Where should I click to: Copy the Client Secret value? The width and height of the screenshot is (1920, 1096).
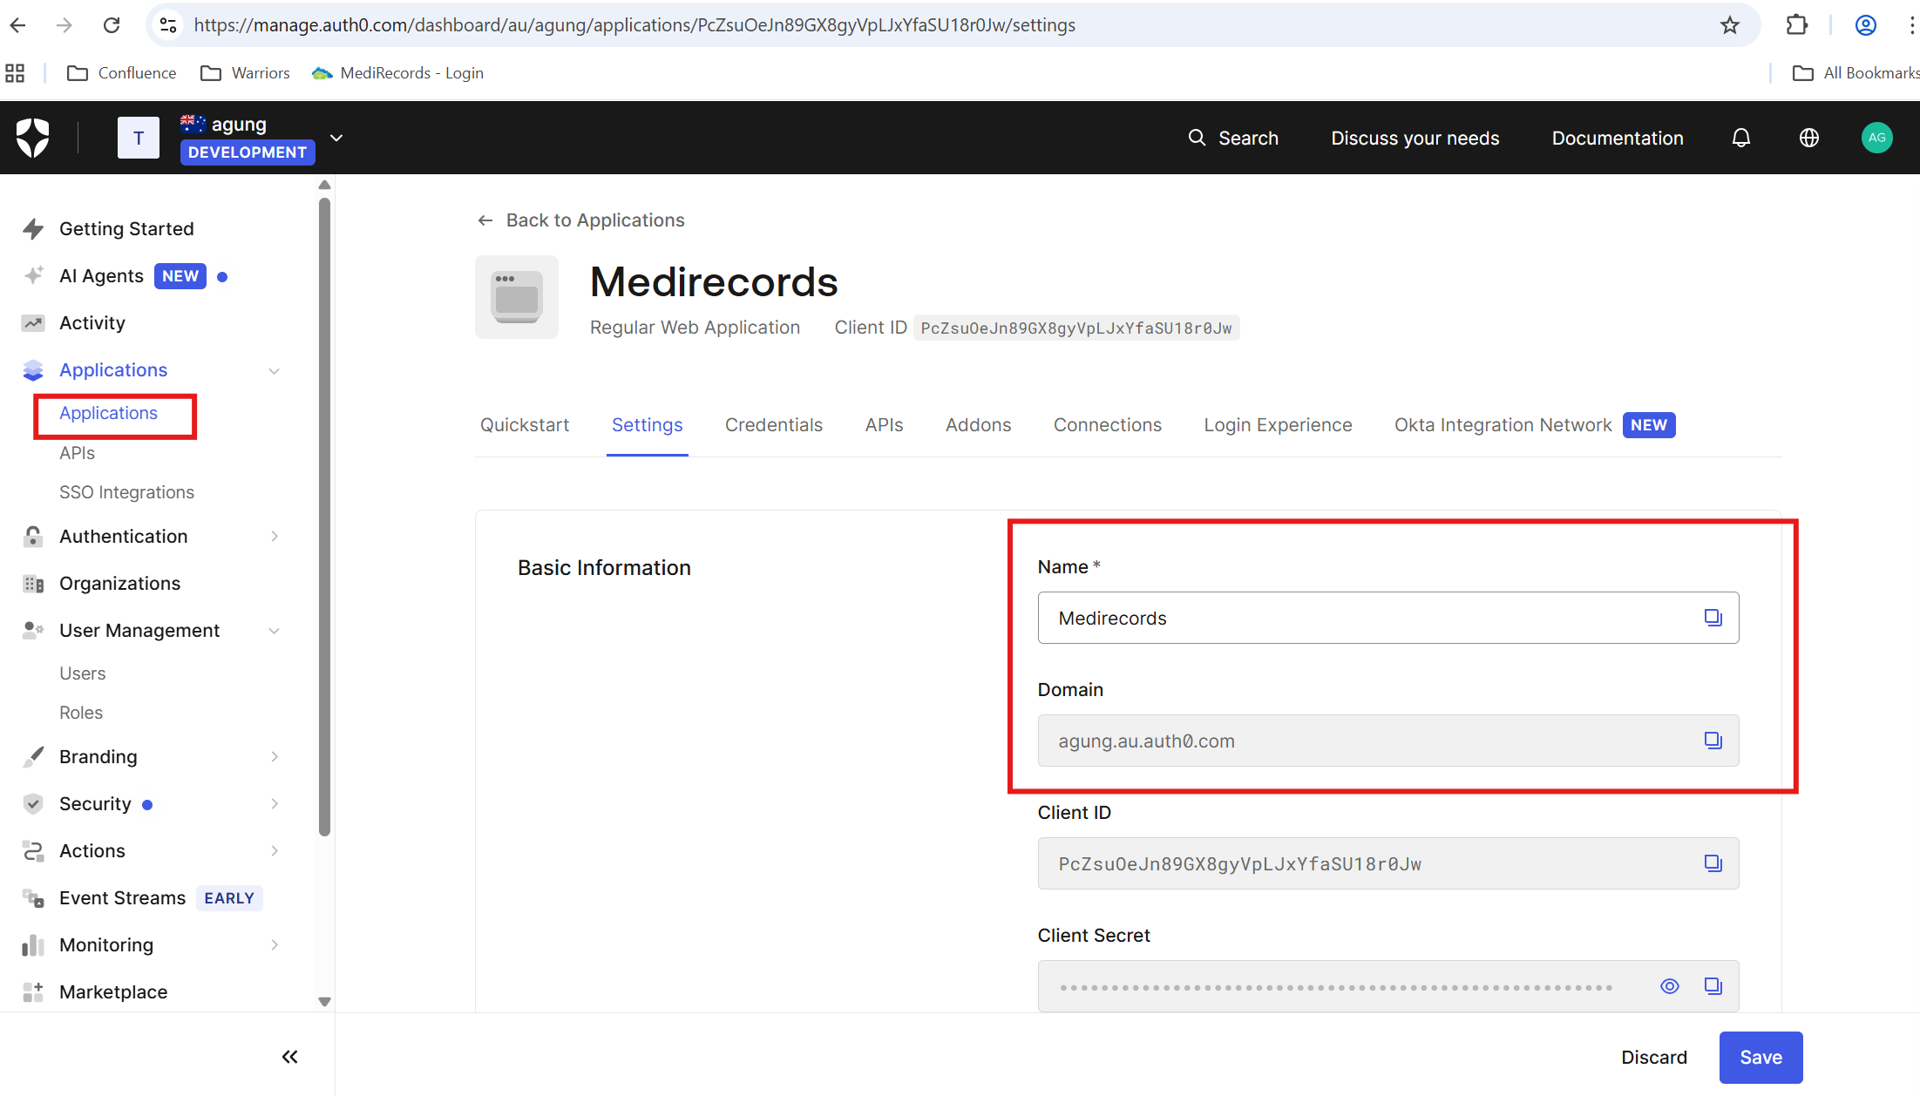click(x=1713, y=987)
